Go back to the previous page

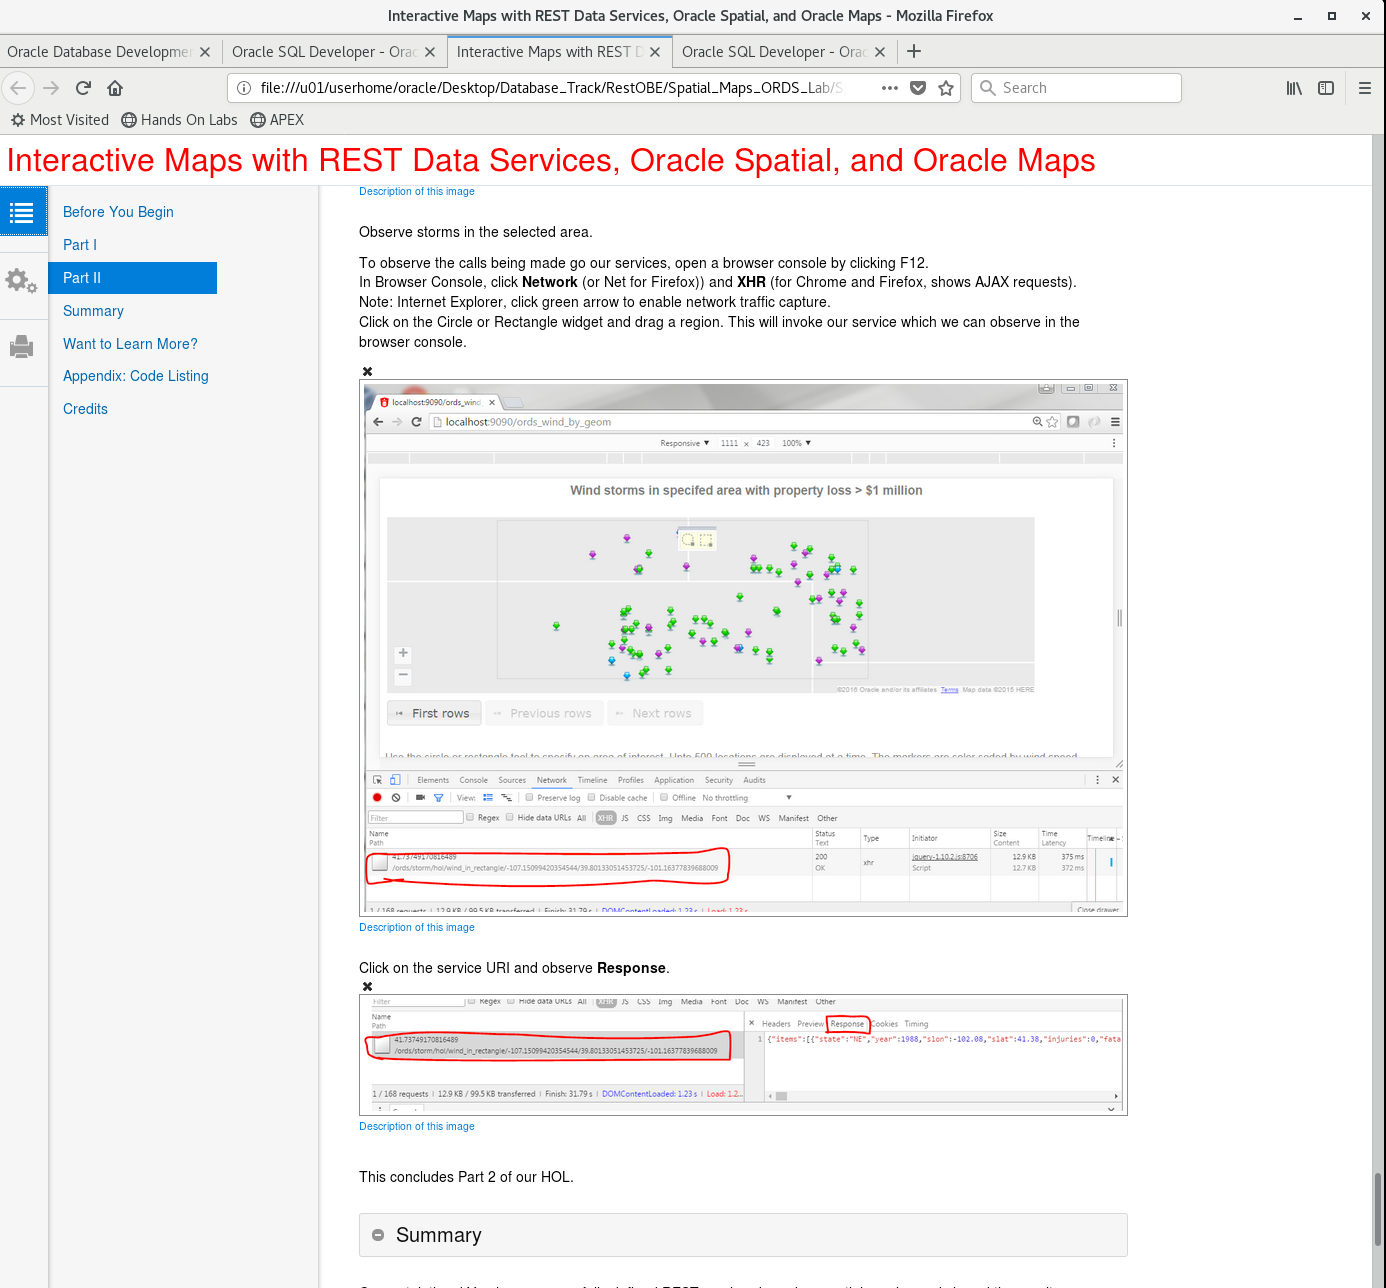coord(18,88)
